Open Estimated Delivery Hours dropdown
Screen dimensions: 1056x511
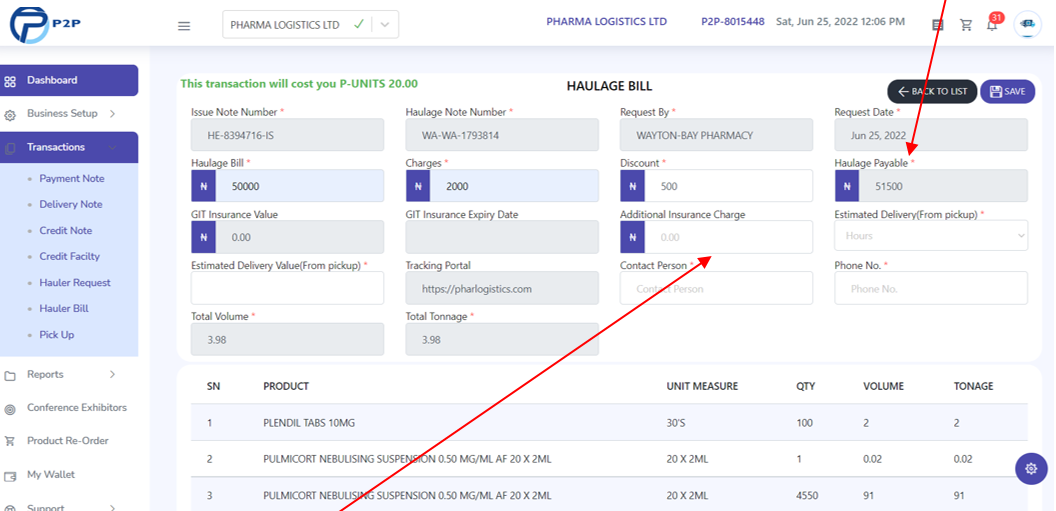pyautogui.click(x=931, y=236)
